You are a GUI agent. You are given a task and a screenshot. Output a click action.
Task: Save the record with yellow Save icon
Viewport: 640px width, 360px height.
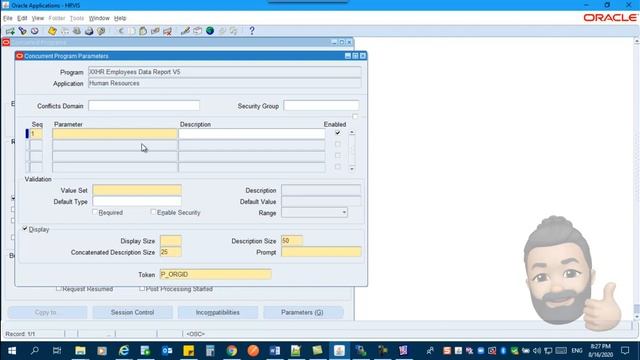click(x=52, y=31)
